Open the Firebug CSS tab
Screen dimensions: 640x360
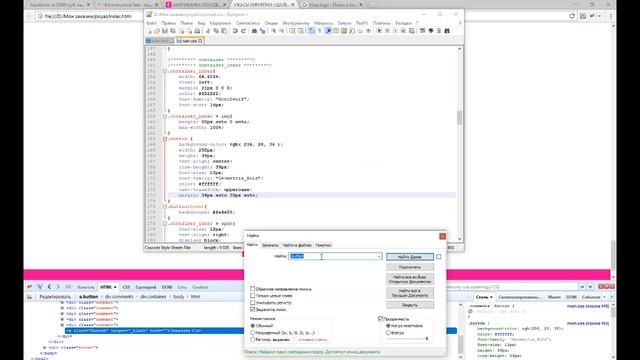(x=126, y=287)
